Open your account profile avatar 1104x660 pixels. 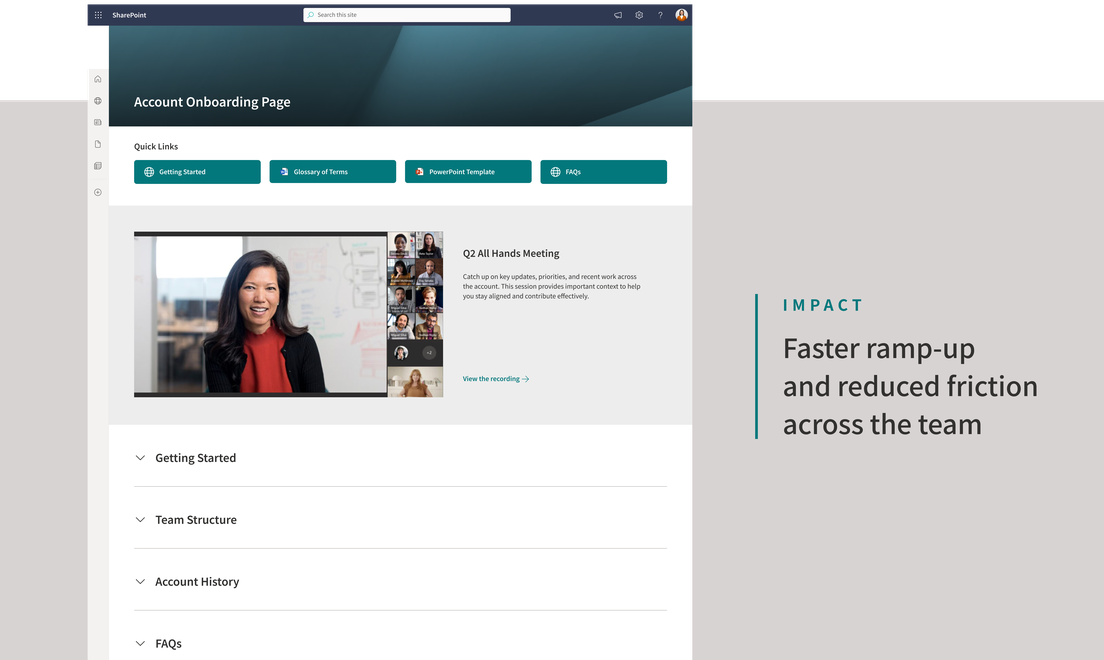click(x=681, y=14)
